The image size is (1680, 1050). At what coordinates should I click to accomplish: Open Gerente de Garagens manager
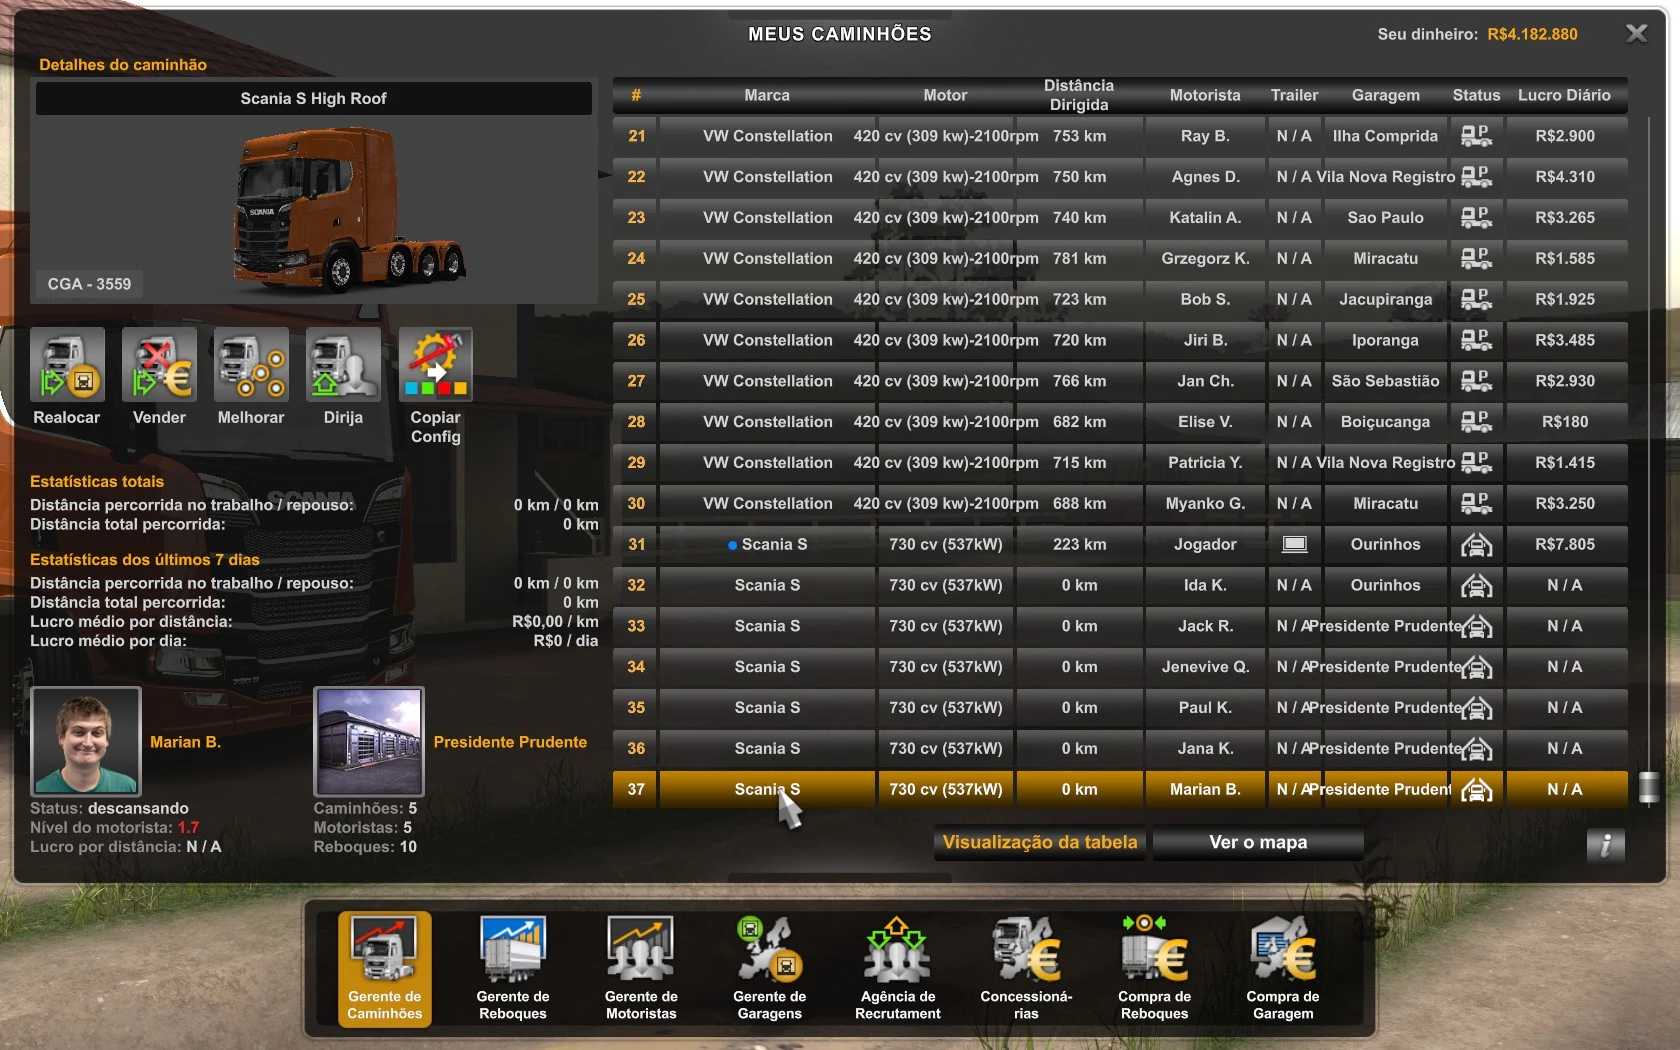coord(769,967)
